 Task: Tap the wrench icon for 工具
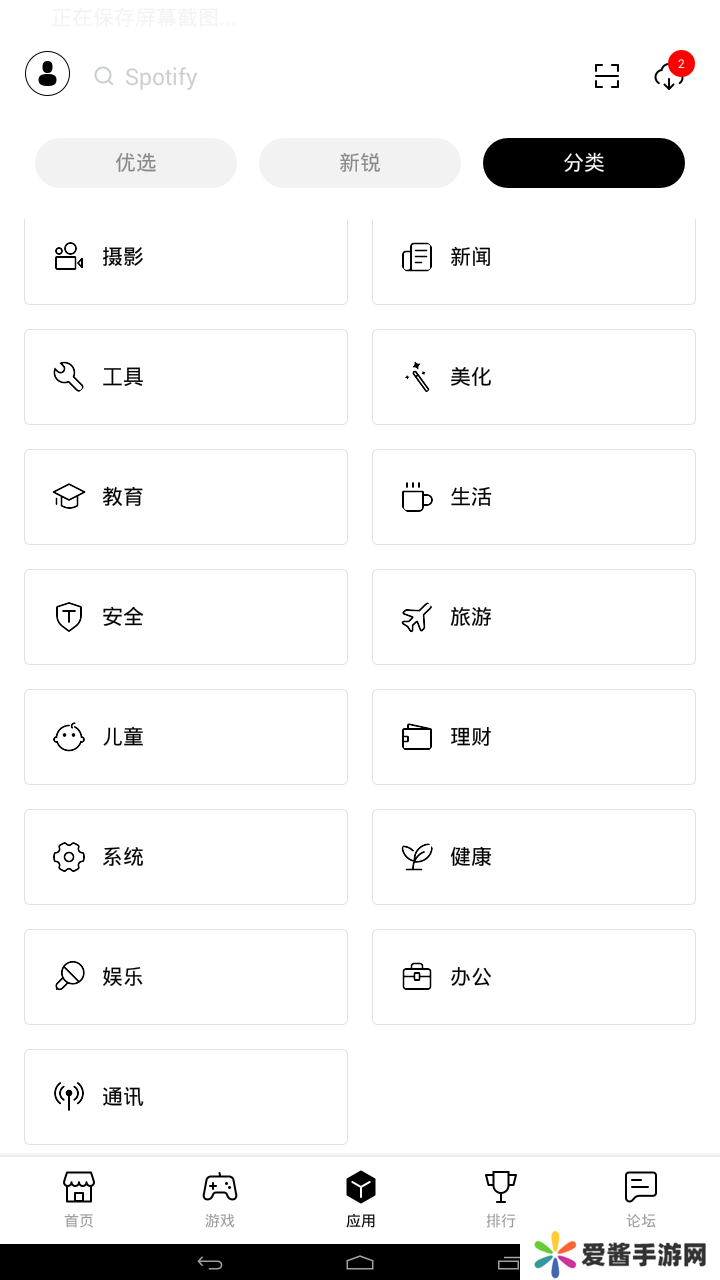pyautogui.click(x=68, y=377)
